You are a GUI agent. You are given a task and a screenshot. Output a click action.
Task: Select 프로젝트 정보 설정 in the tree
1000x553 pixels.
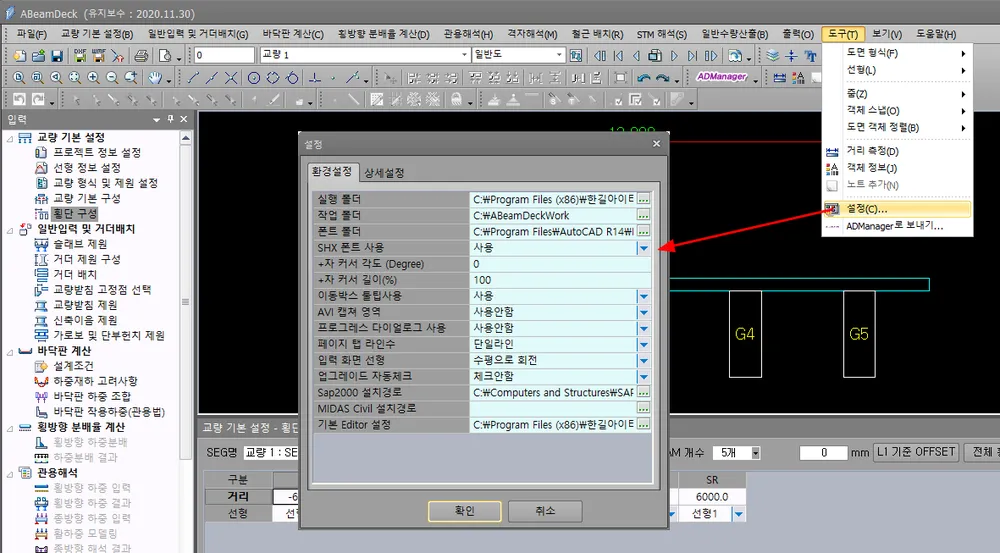click(97, 152)
